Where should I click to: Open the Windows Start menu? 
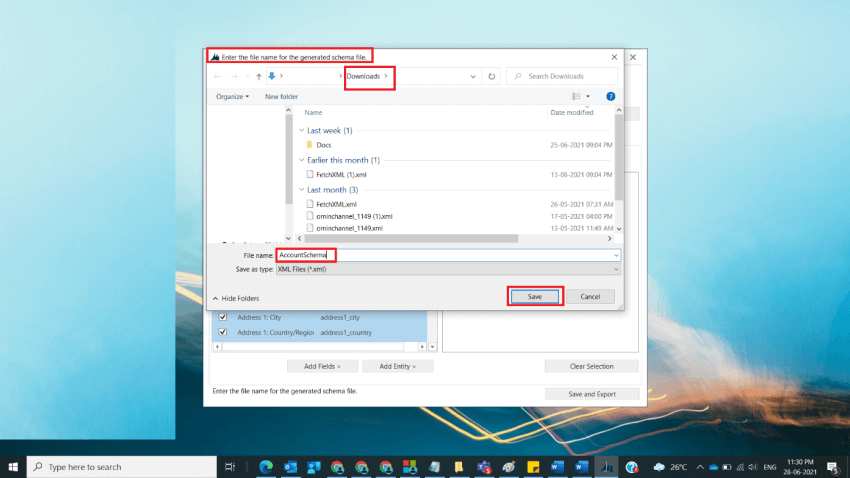point(13,467)
